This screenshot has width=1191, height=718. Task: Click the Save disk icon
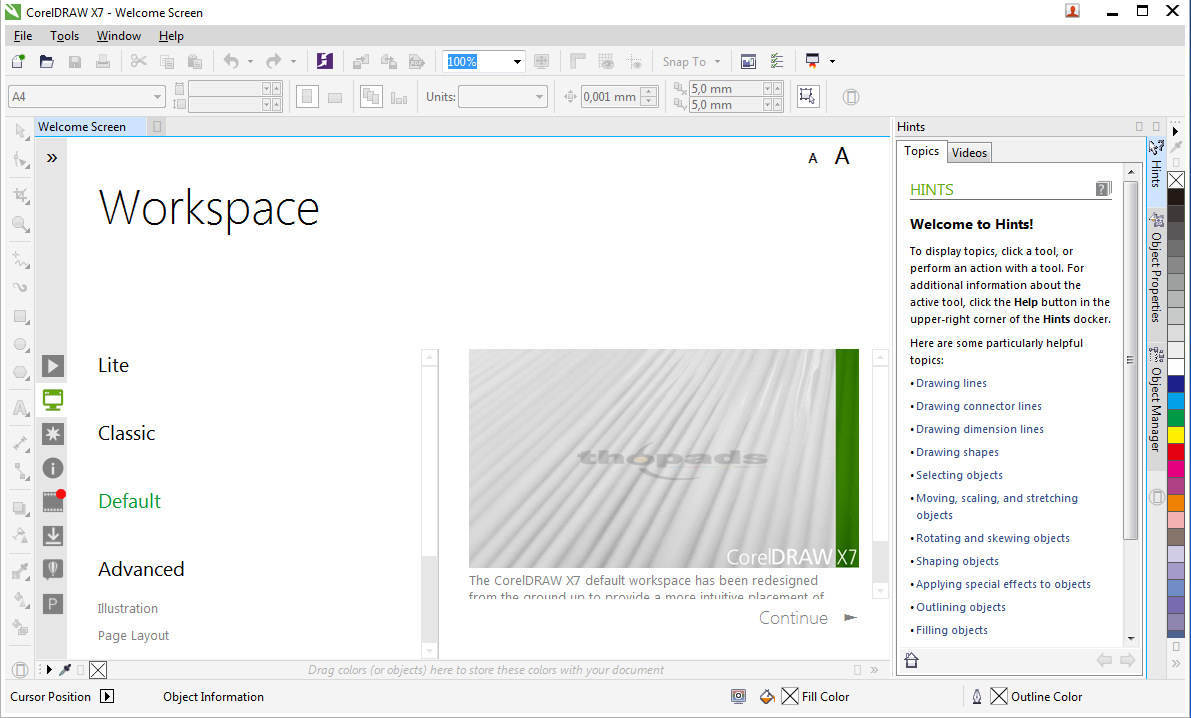tap(74, 62)
